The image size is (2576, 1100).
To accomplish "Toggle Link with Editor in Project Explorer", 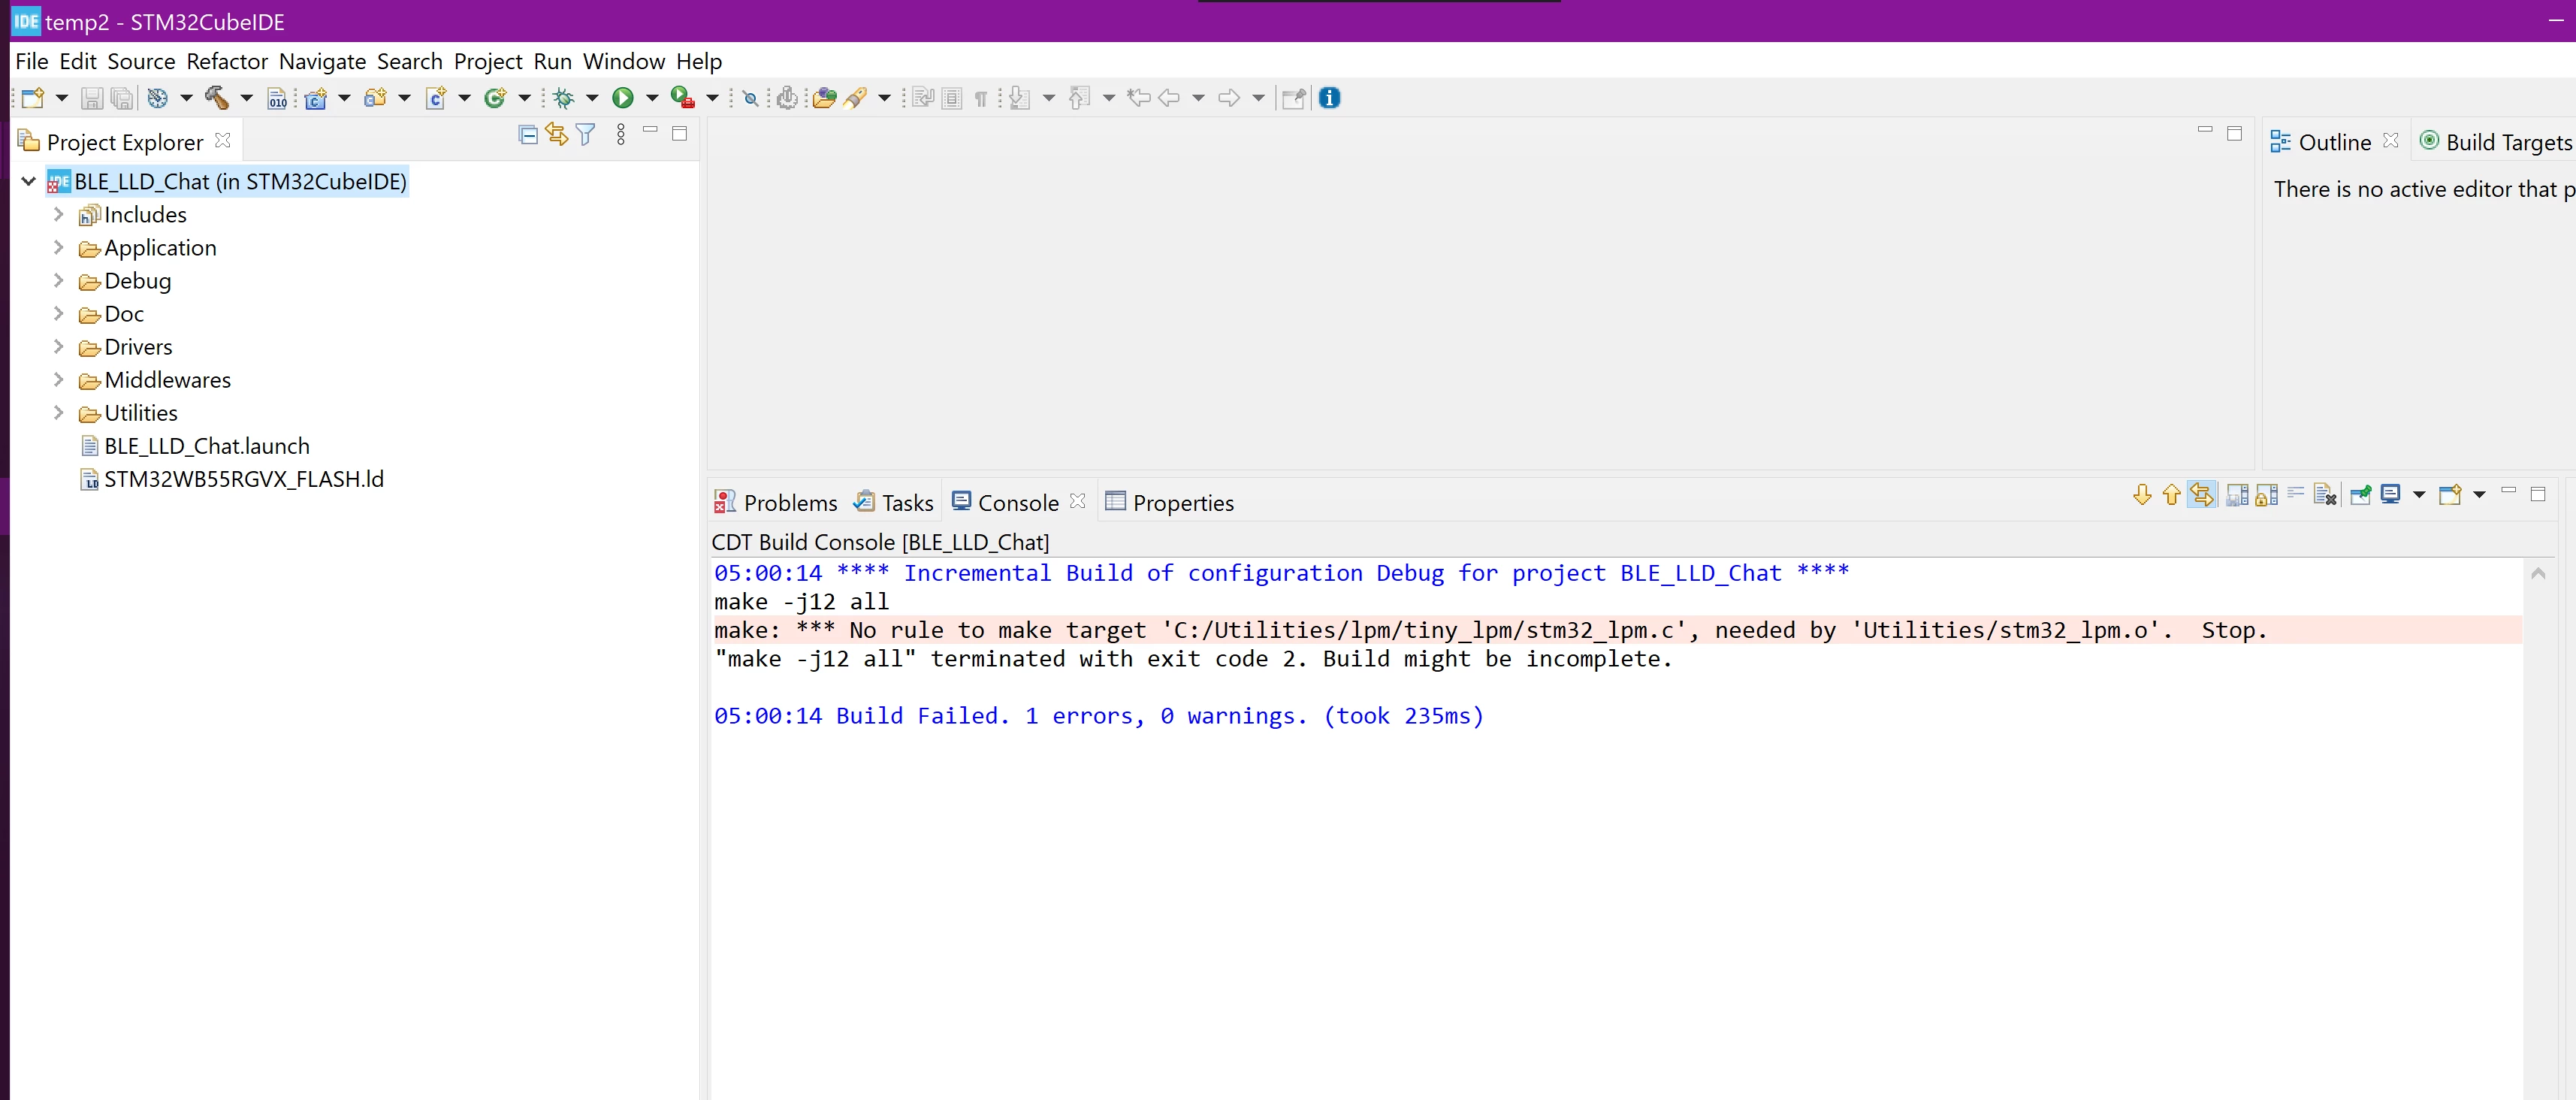I will (557, 135).
